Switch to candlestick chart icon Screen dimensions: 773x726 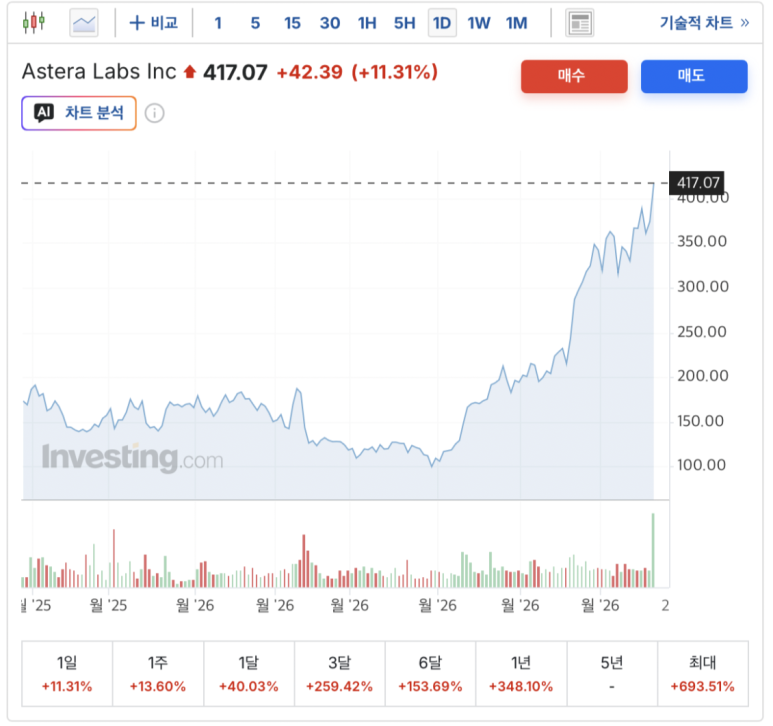point(34,23)
